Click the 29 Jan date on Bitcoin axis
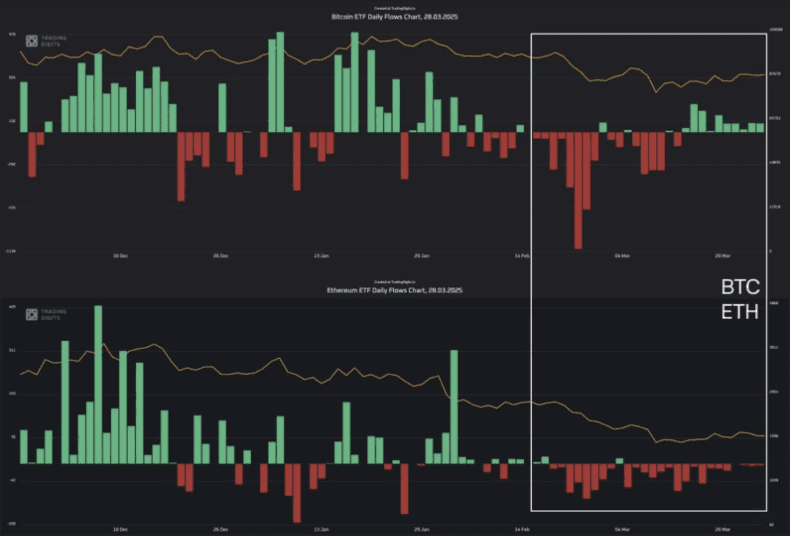 pos(422,256)
